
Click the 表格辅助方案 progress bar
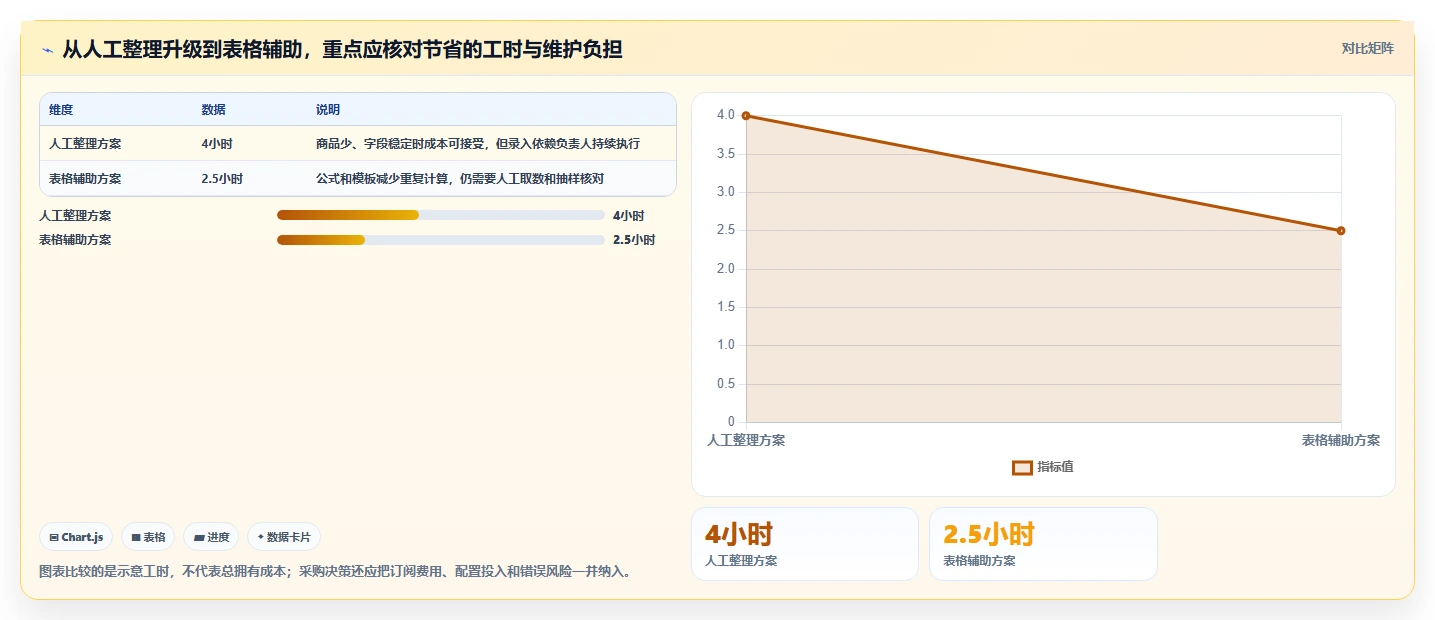[x=440, y=239]
